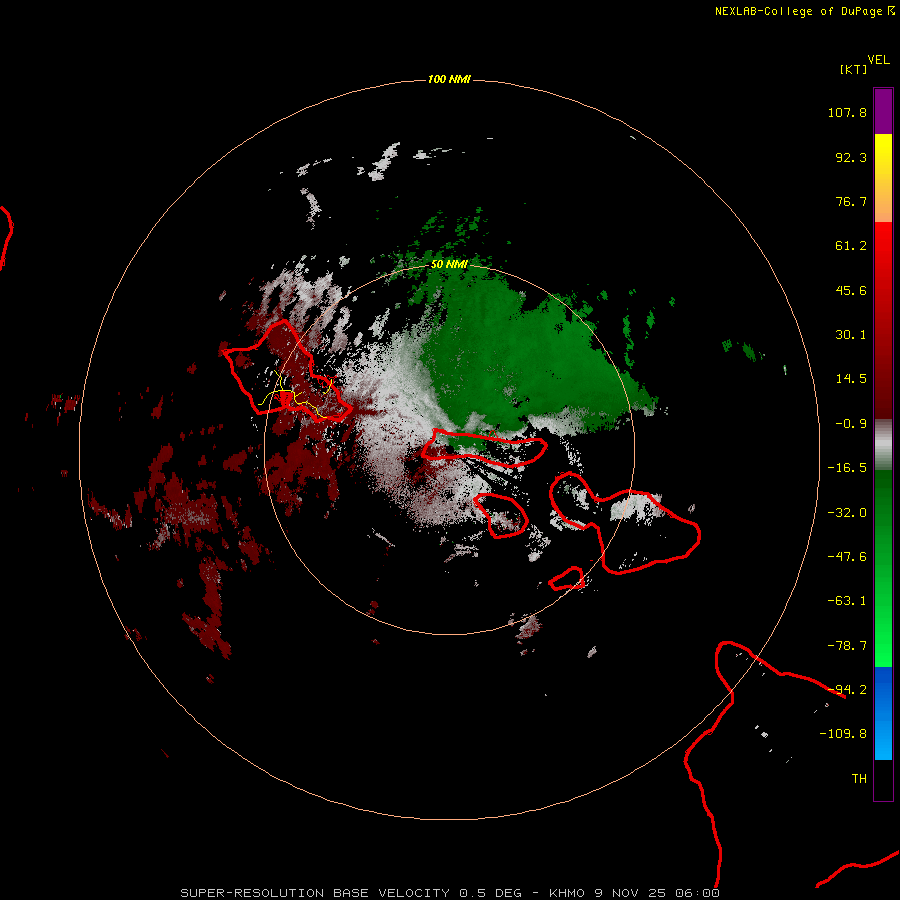
Task: Click the -109.8 velocity scale value
Action: pyautogui.click(x=843, y=734)
